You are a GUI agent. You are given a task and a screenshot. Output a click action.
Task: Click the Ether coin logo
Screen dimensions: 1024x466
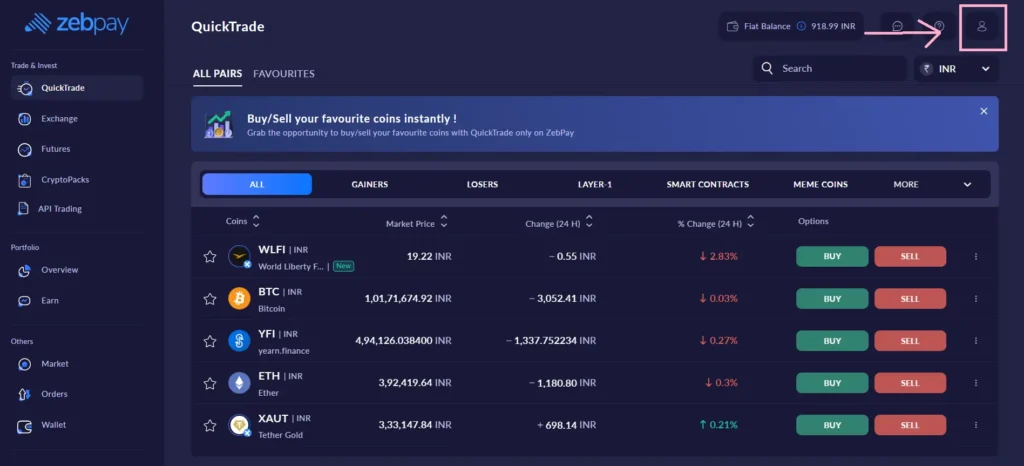coord(239,383)
